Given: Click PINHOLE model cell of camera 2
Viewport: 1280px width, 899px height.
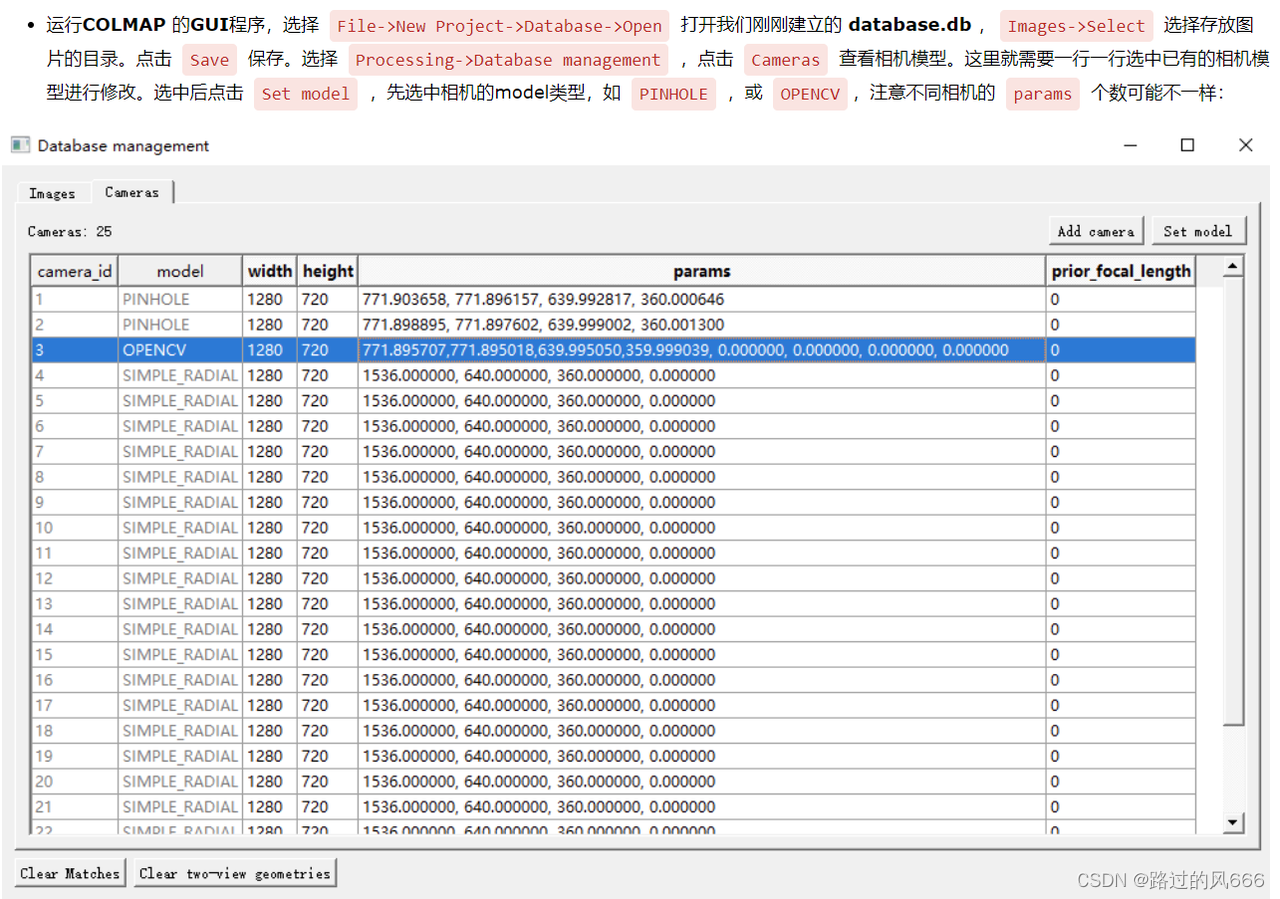Looking at the screenshot, I should (x=180, y=325).
